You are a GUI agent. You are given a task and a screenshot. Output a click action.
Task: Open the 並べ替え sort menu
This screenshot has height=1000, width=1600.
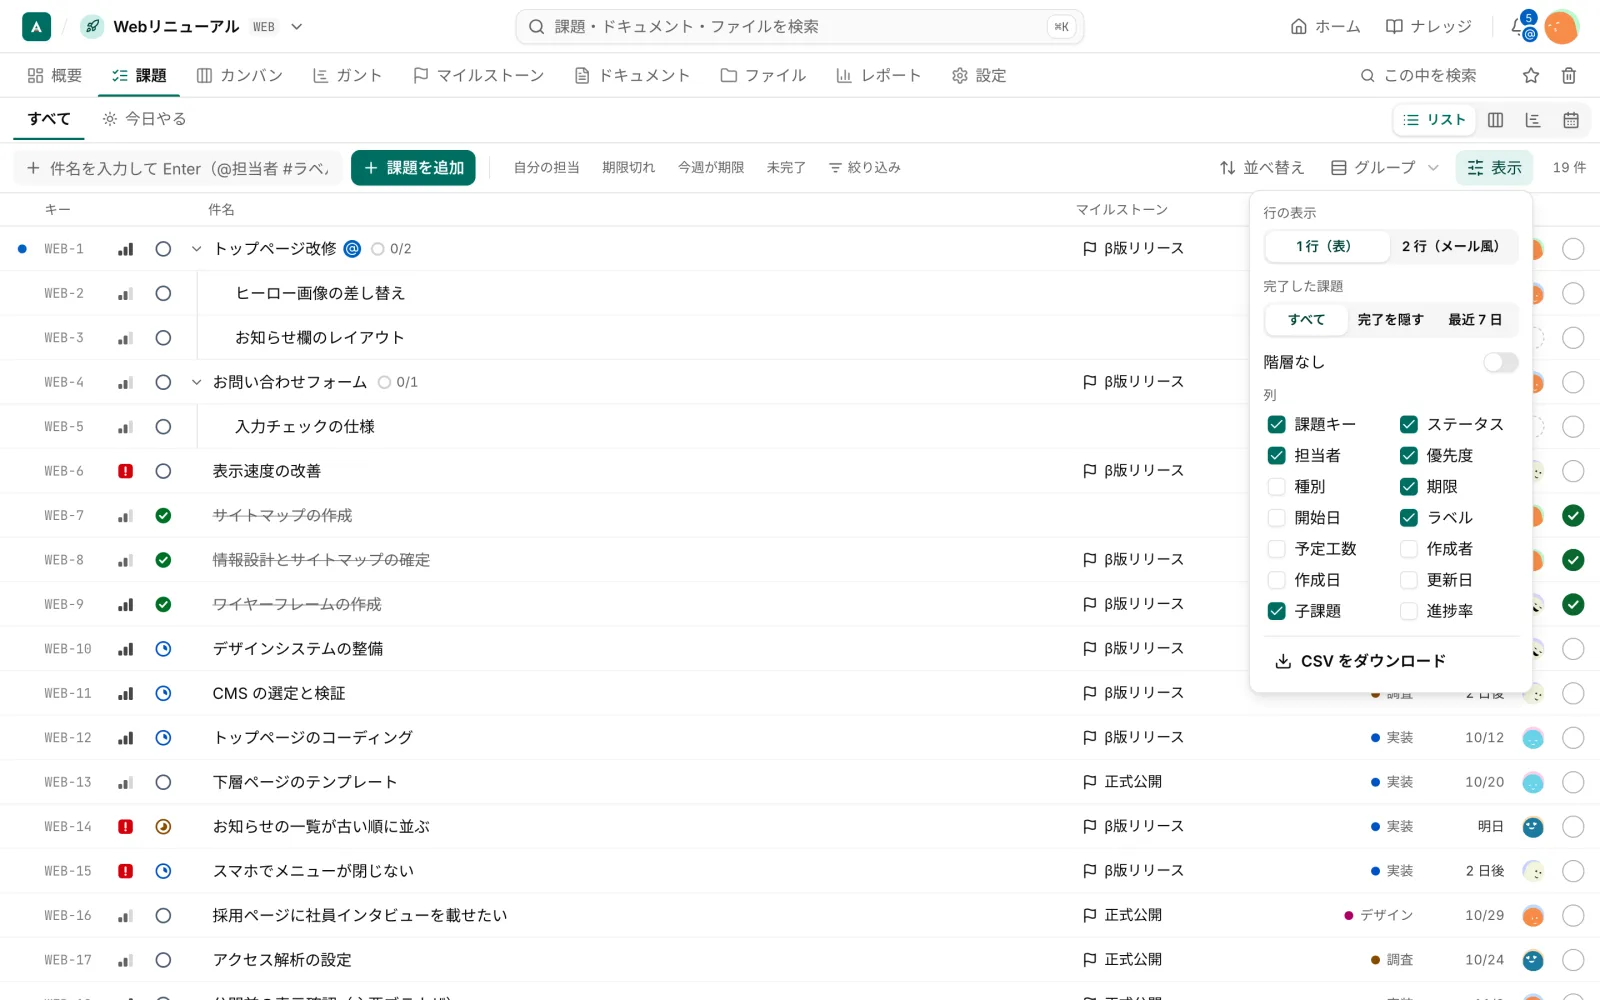(x=1262, y=168)
